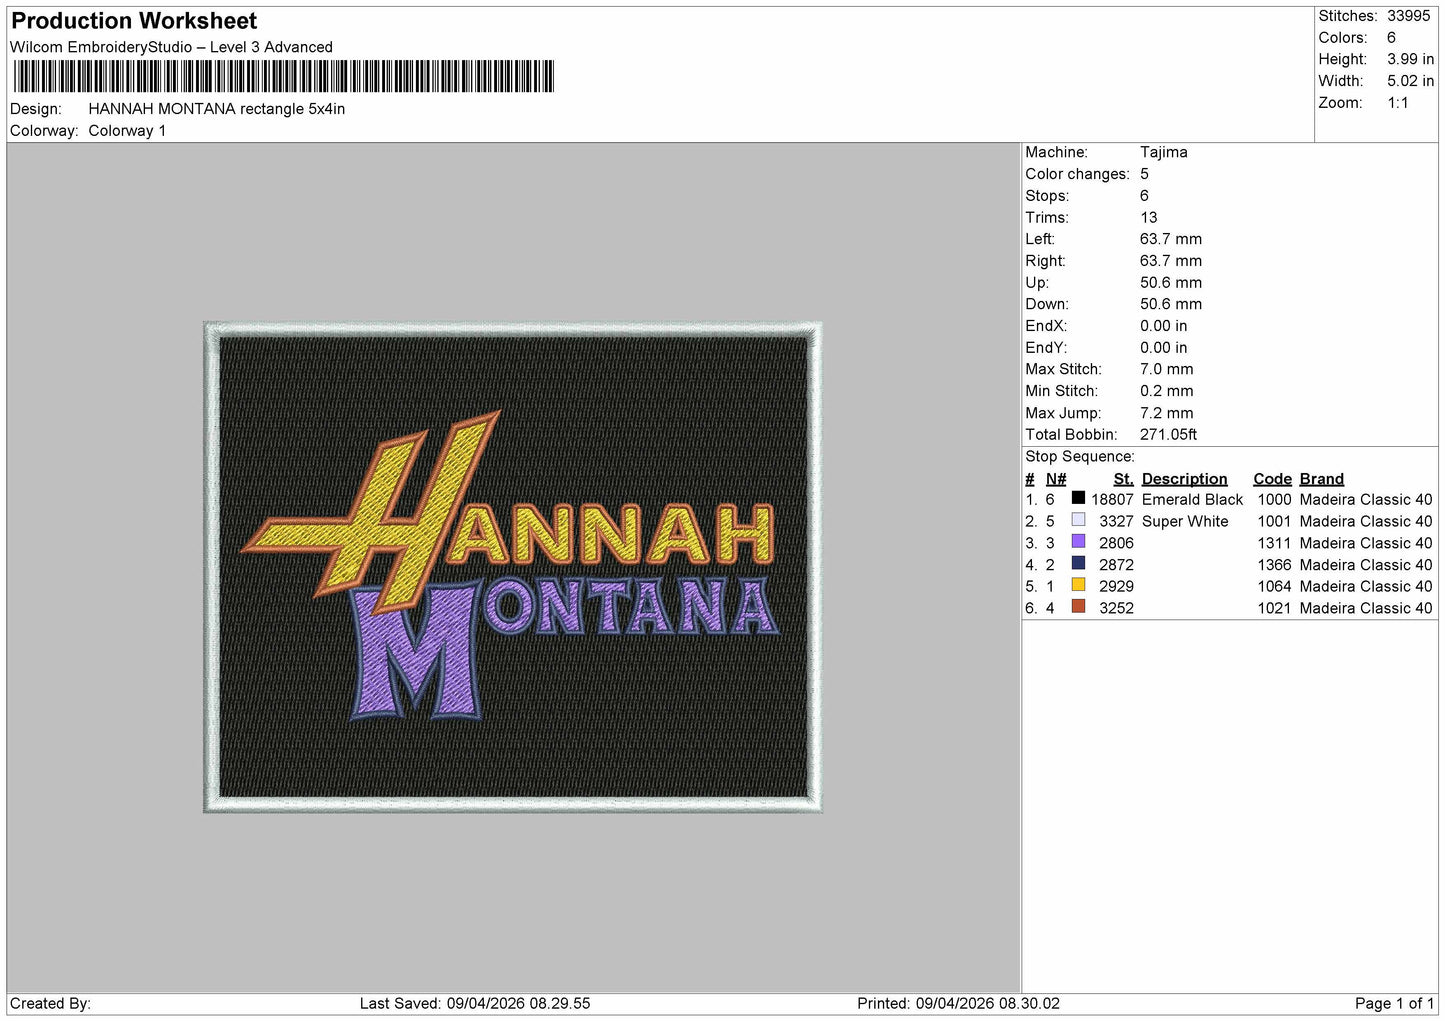Click the Trims value 13
Viewport: 1445px width, 1021px height.
tap(1148, 217)
